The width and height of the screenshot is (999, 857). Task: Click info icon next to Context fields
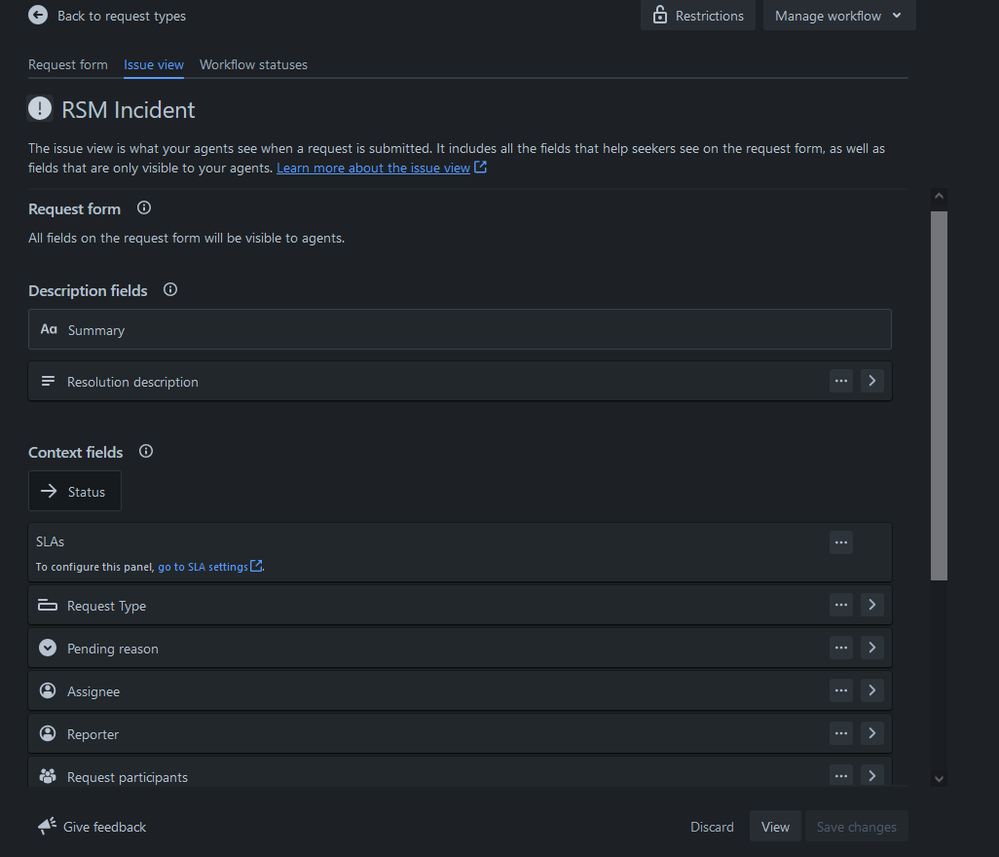(x=146, y=451)
